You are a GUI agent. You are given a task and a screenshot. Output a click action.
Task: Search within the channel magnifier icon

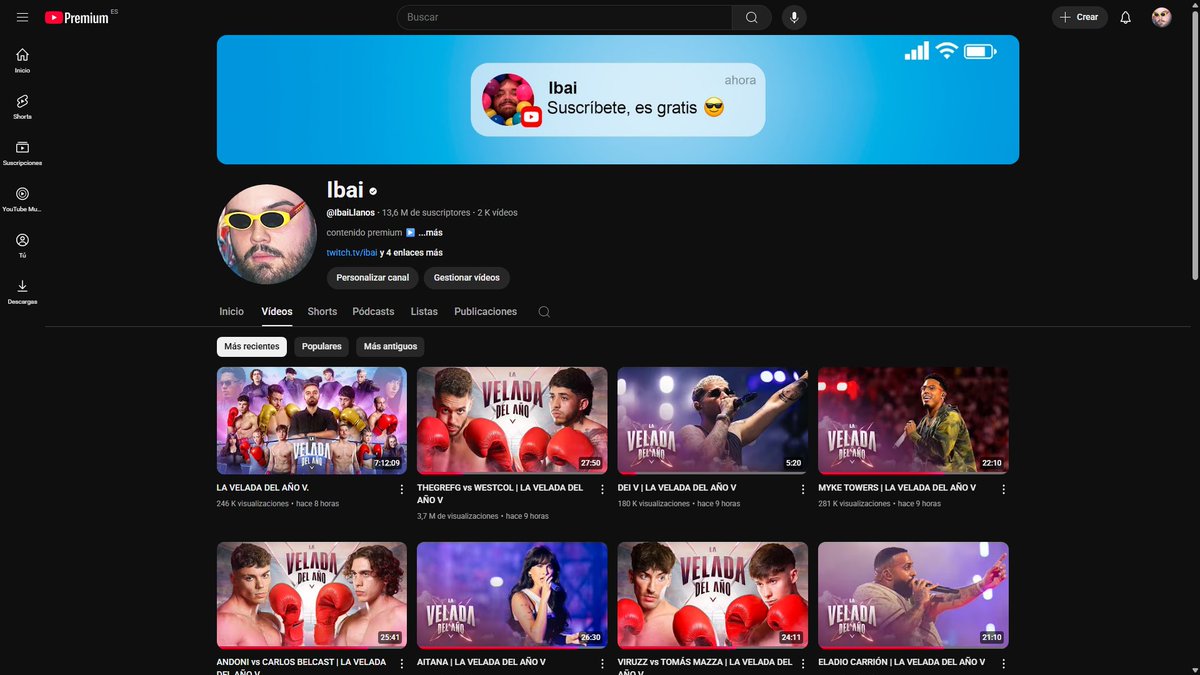click(x=544, y=312)
